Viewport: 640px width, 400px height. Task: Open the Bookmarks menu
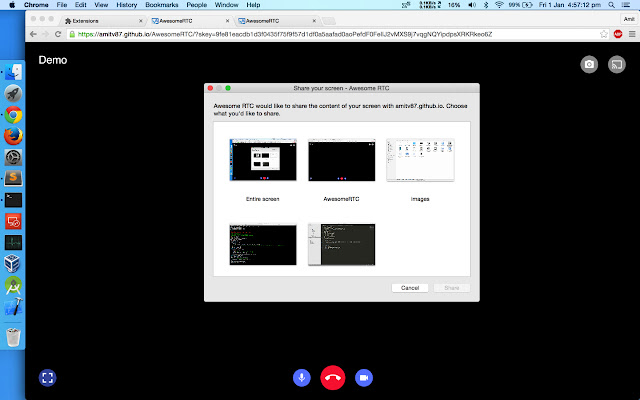point(162,5)
